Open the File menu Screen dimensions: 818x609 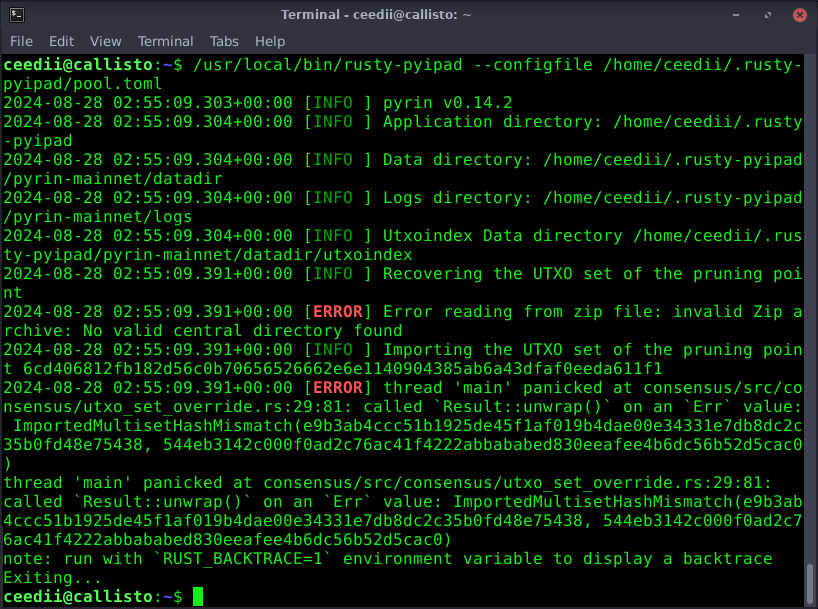point(21,41)
